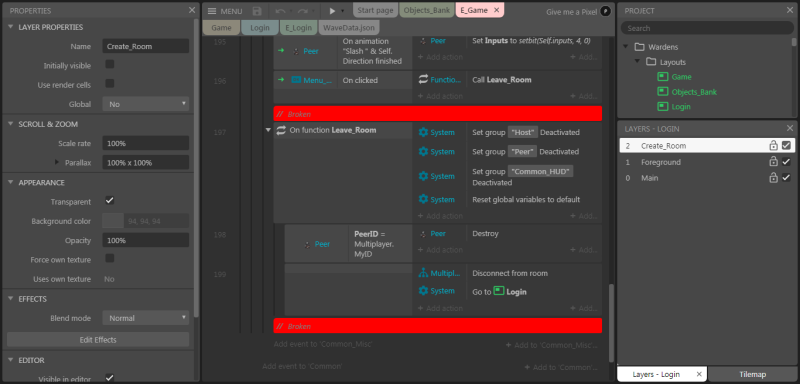Collapse the Effects section
This screenshot has width=800, height=384.
(11, 298)
